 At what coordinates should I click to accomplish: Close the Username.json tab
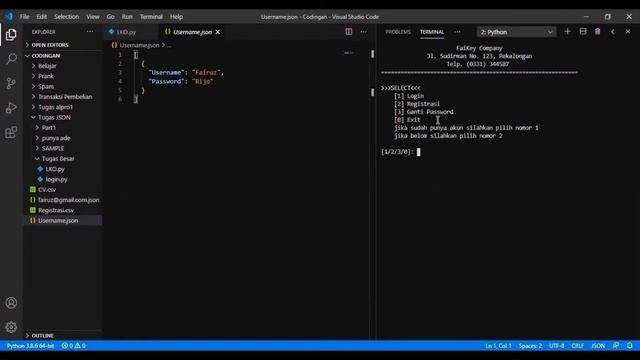tap(218, 32)
